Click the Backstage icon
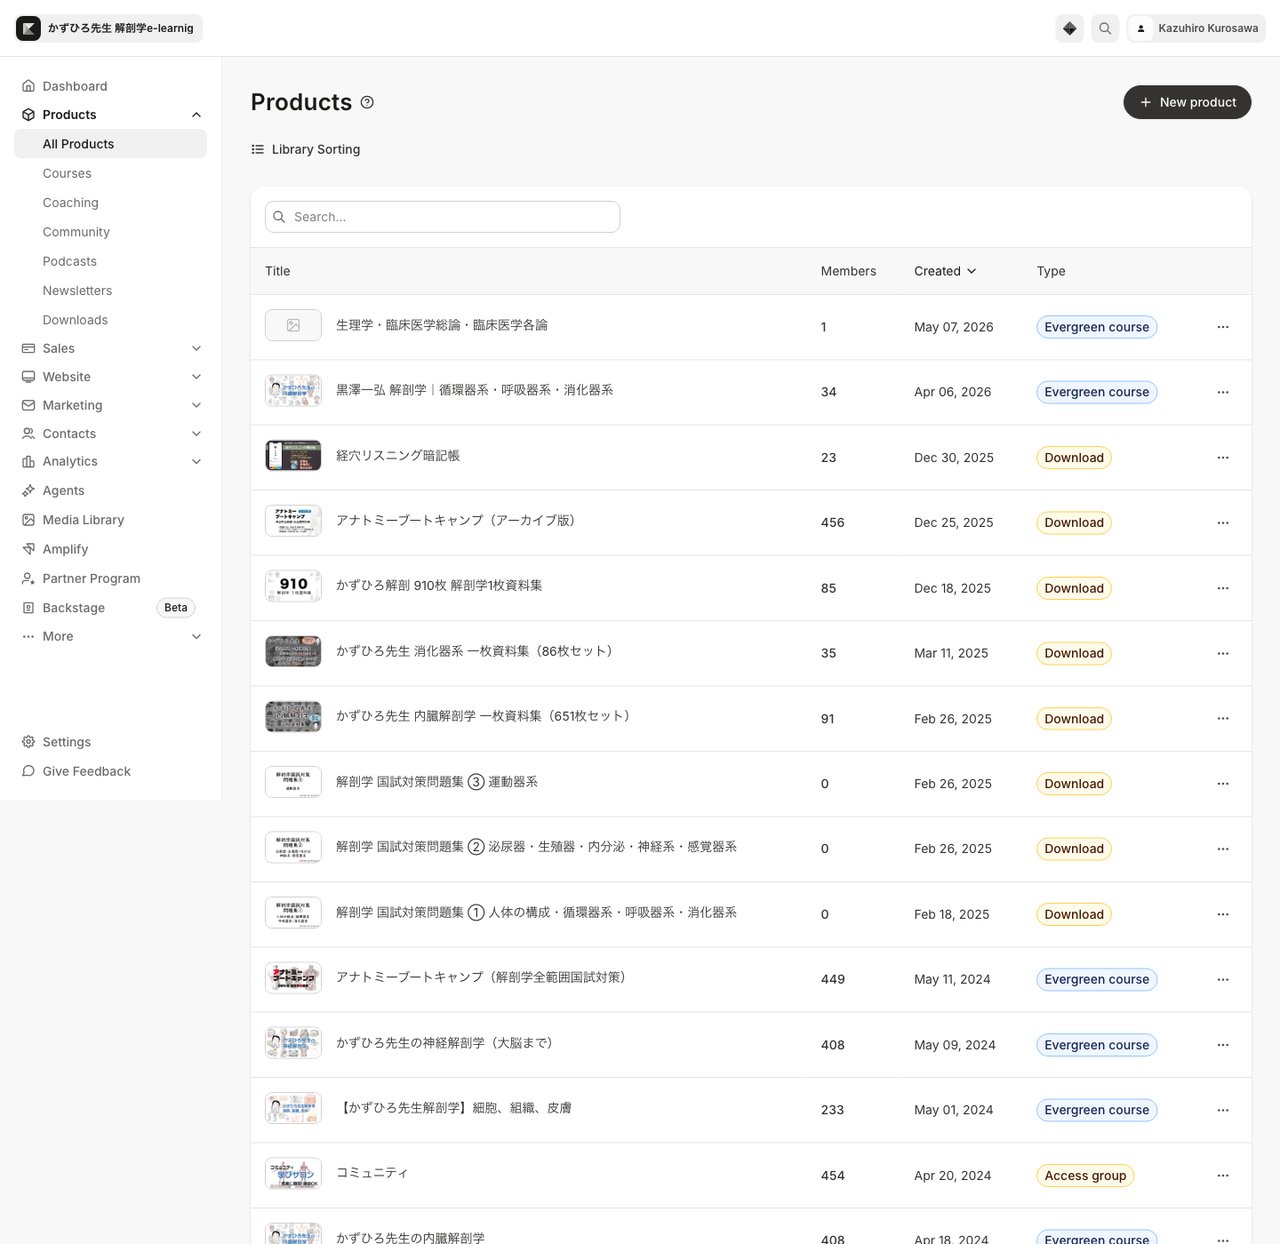The width and height of the screenshot is (1280, 1244). click(x=28, y=608)
